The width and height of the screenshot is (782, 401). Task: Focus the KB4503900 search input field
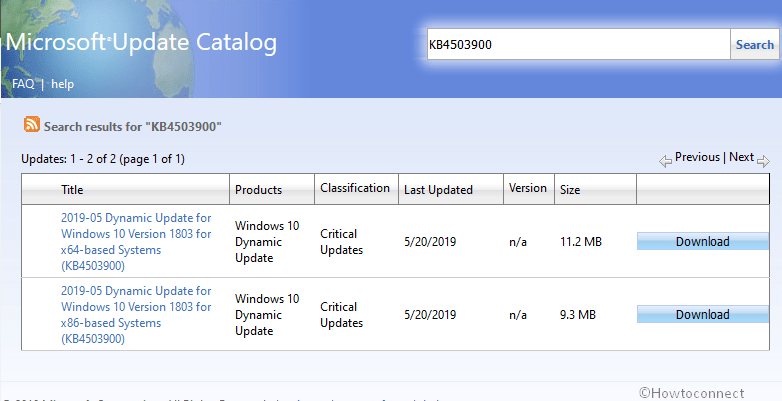tap(578, 45)
